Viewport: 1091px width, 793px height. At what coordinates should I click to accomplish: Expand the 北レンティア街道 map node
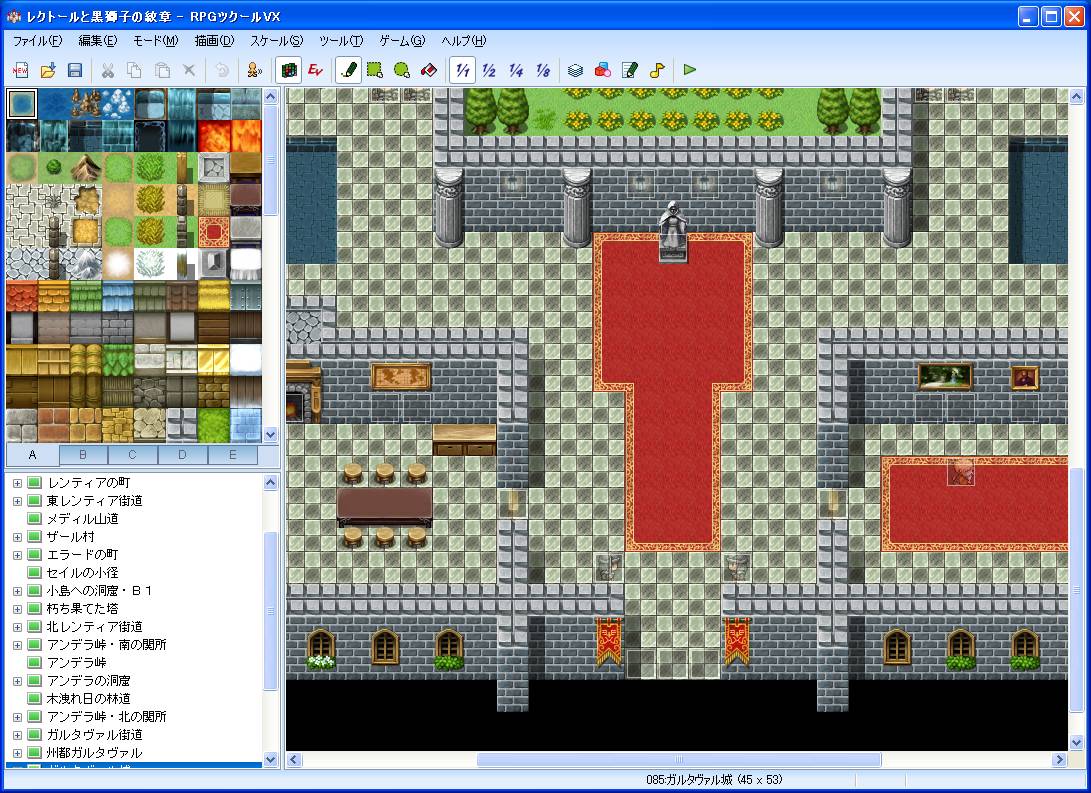pos(17,627)
